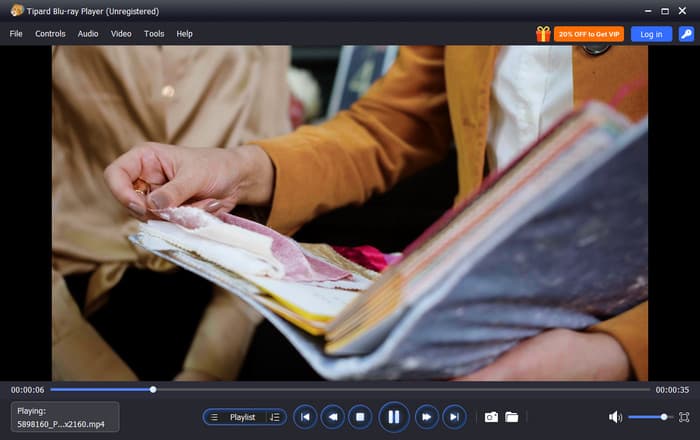Viewport: 700px width, 440px height.
Task: Click the key register icon
Action: [686, 34]
